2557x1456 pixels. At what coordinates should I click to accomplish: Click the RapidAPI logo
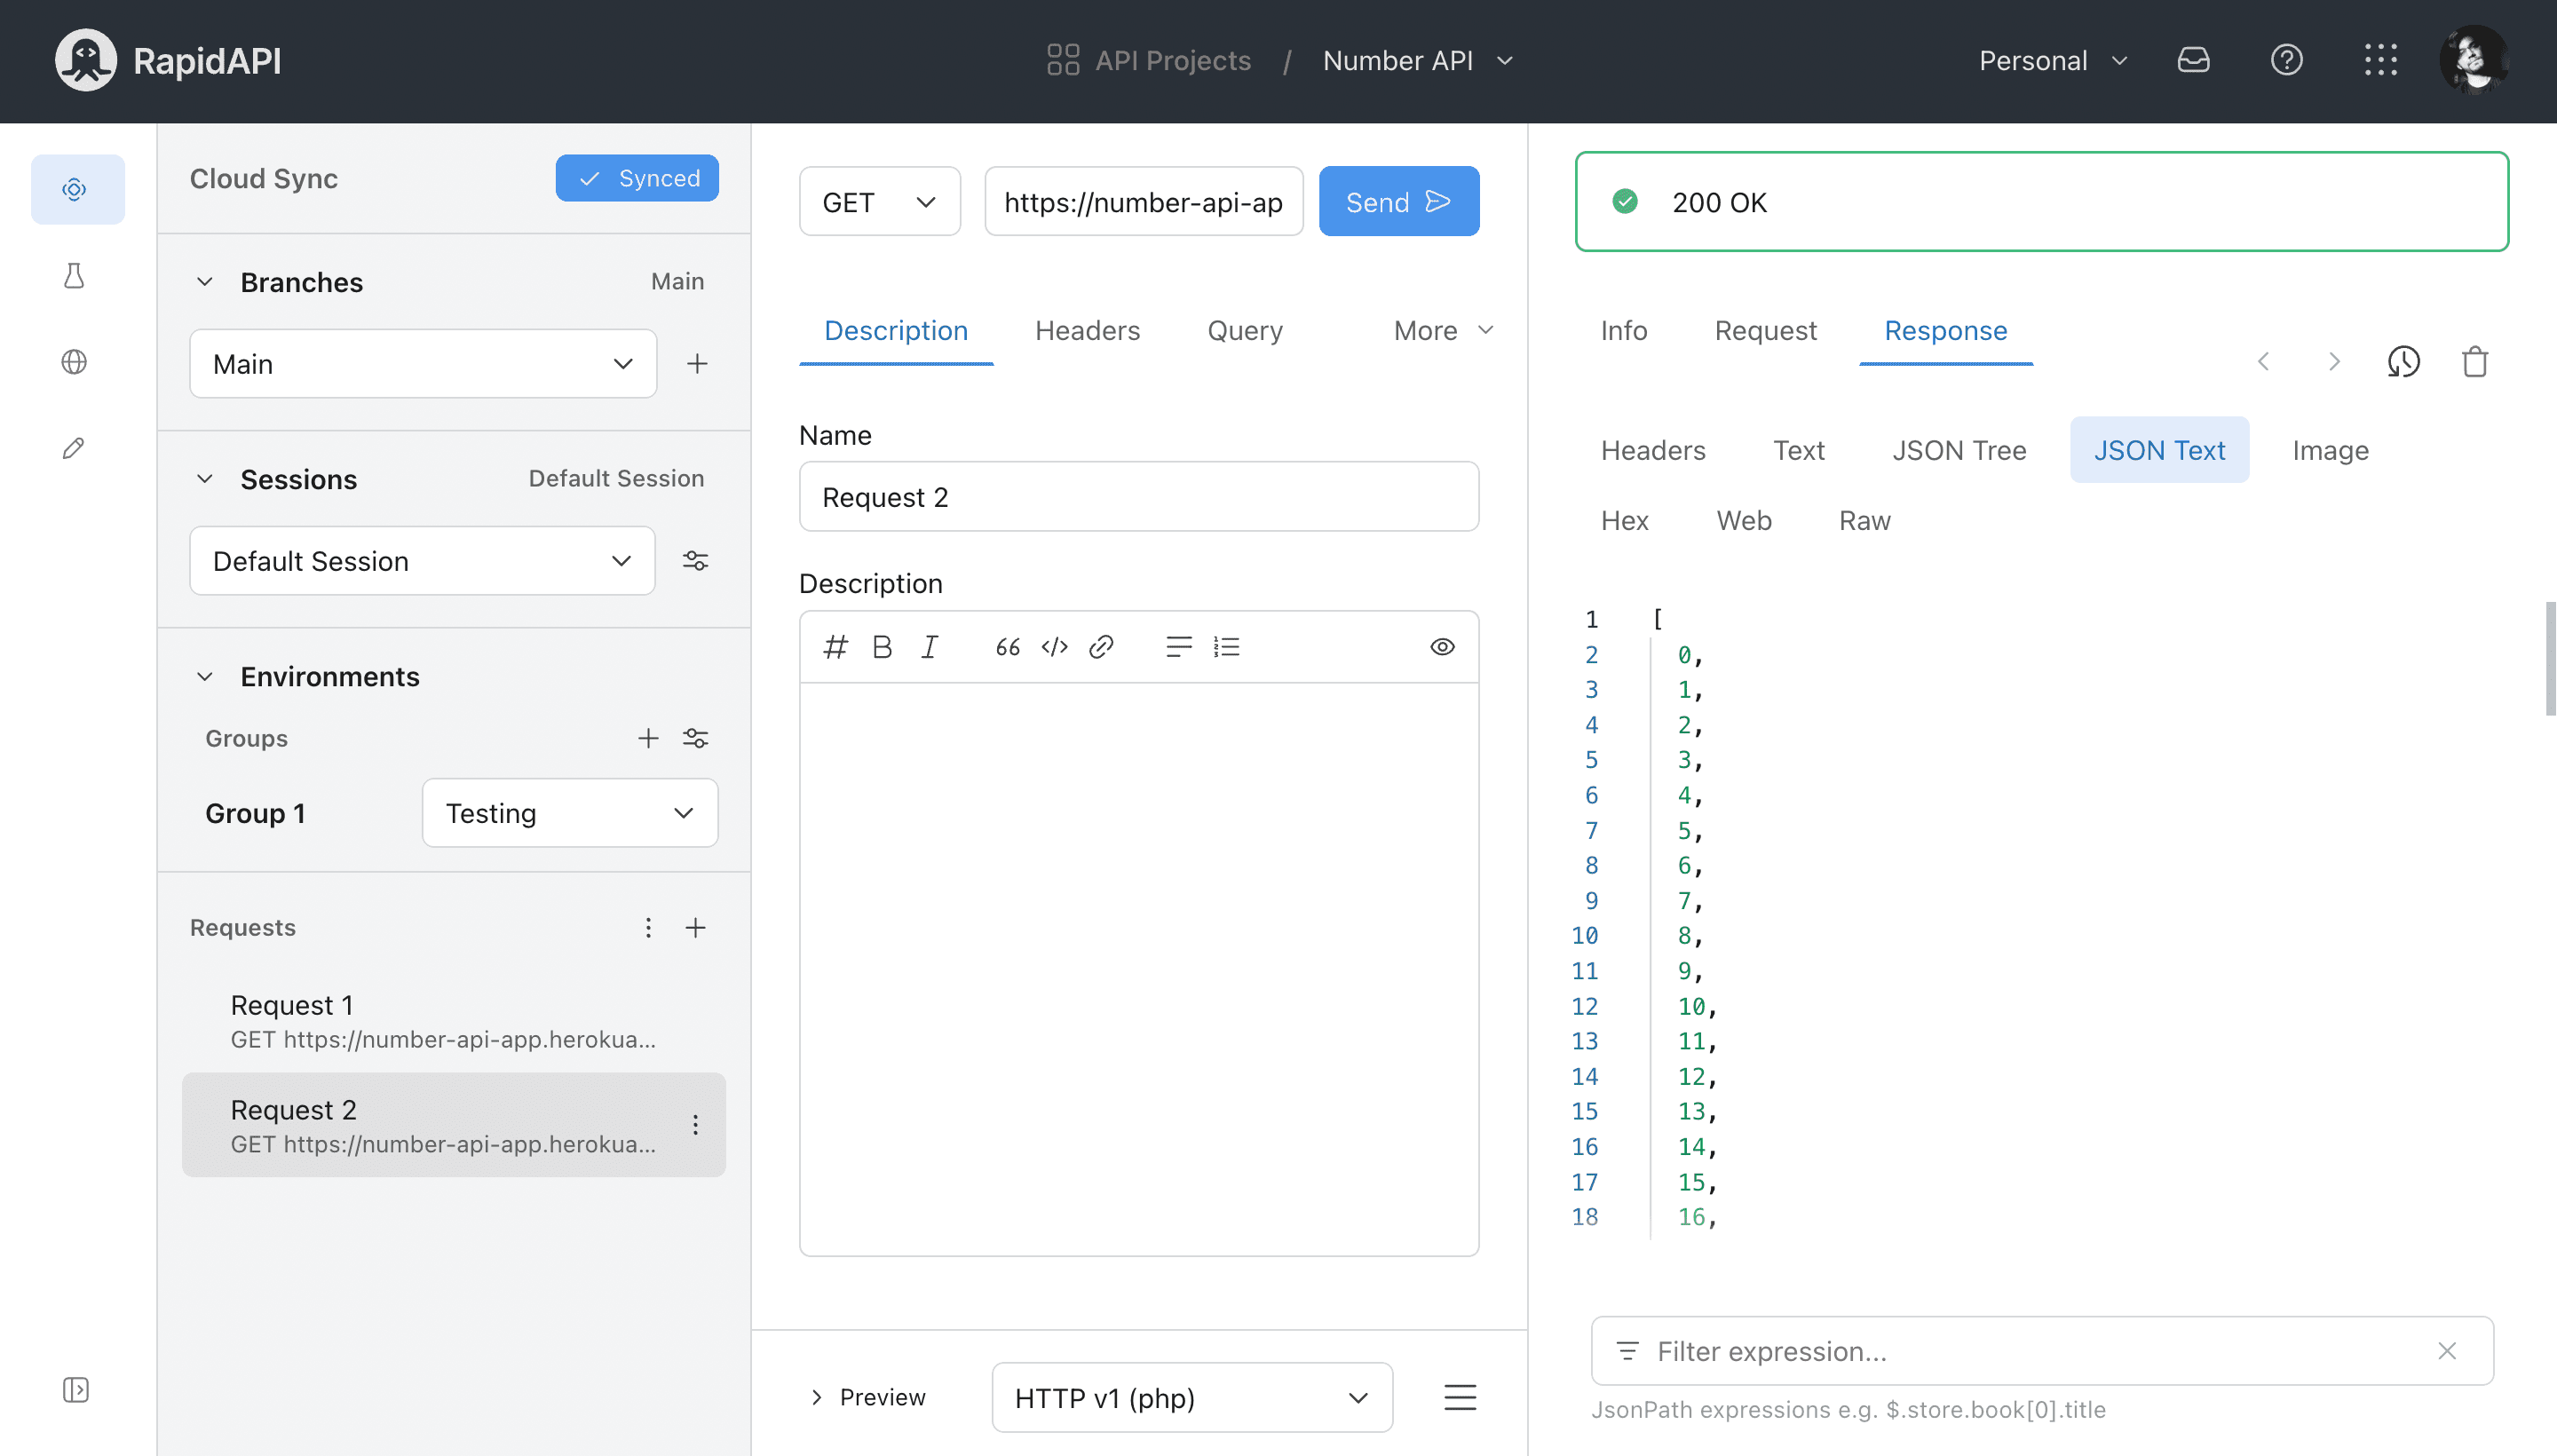point(168,61)
